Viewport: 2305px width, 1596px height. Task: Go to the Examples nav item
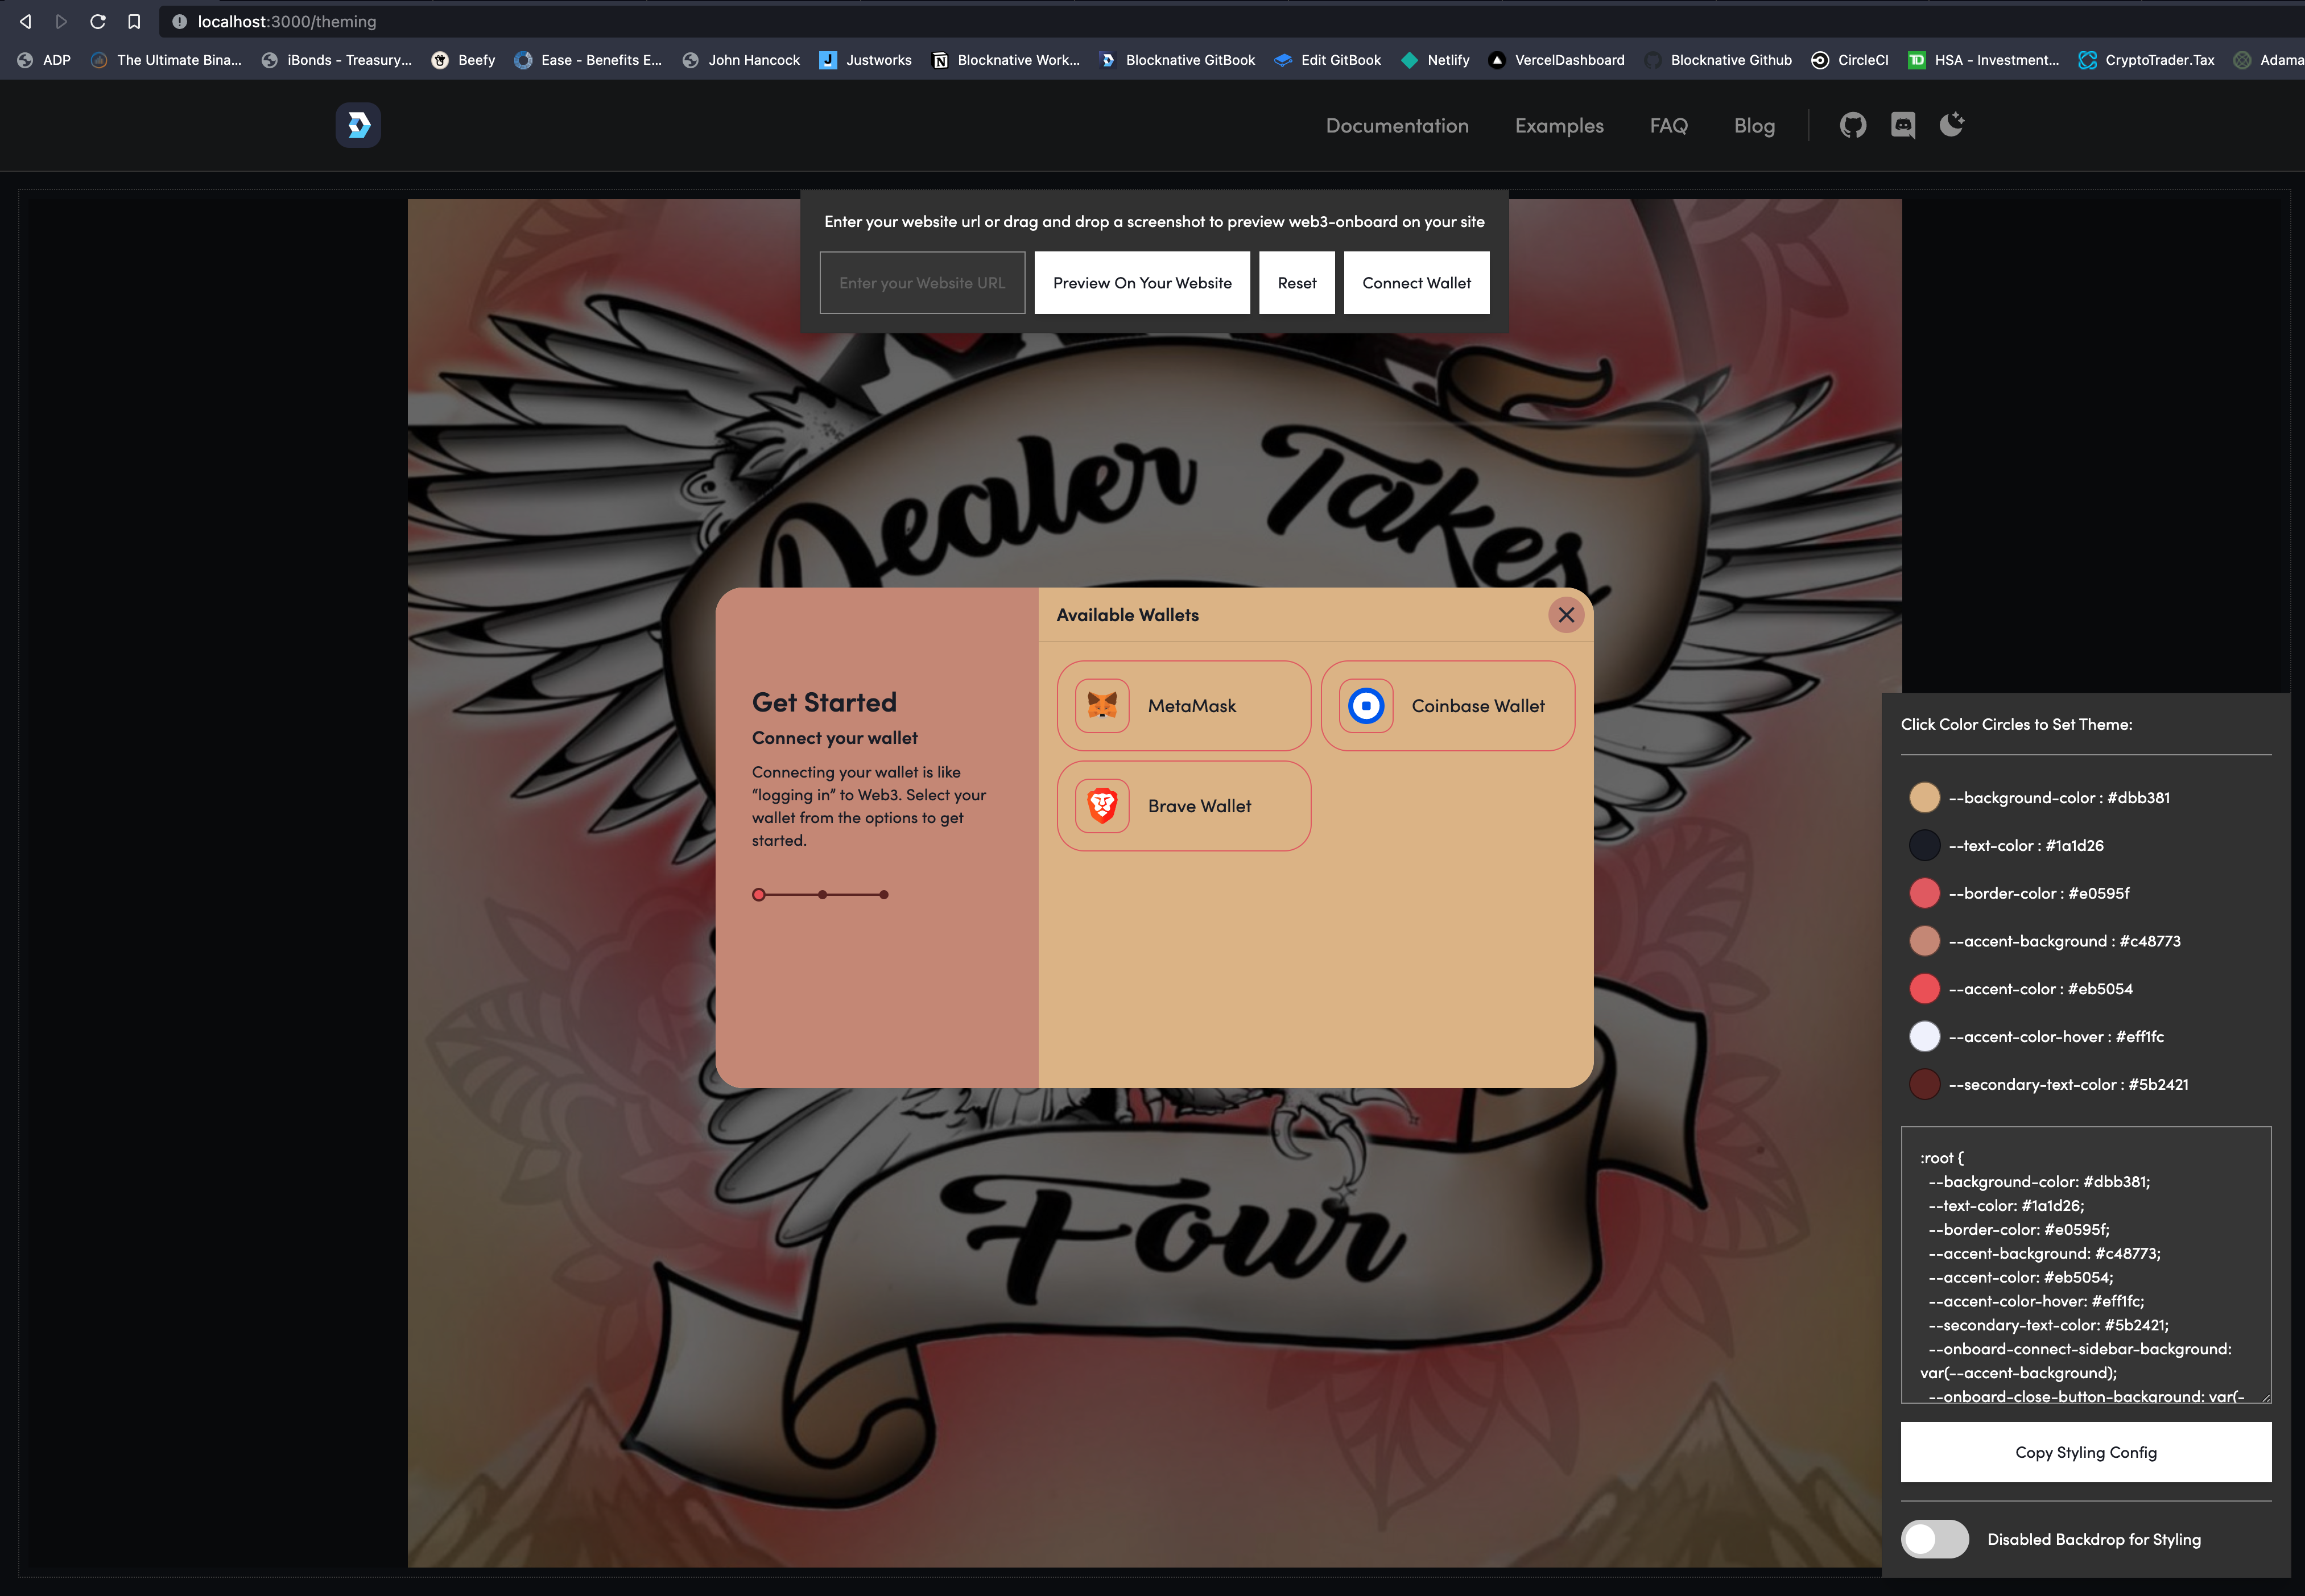coord(1559,126)
